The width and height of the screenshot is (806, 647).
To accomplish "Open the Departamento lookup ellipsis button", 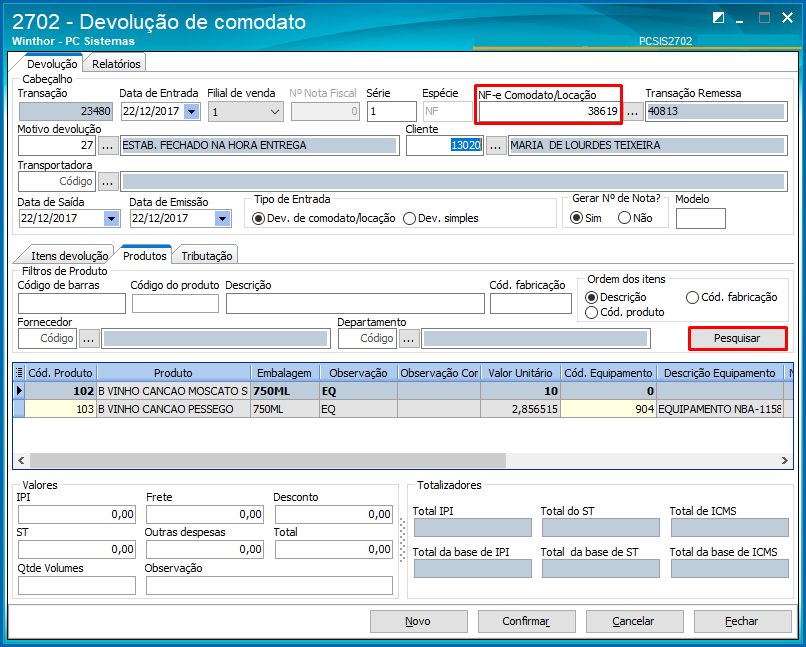I will pos(409,339).
